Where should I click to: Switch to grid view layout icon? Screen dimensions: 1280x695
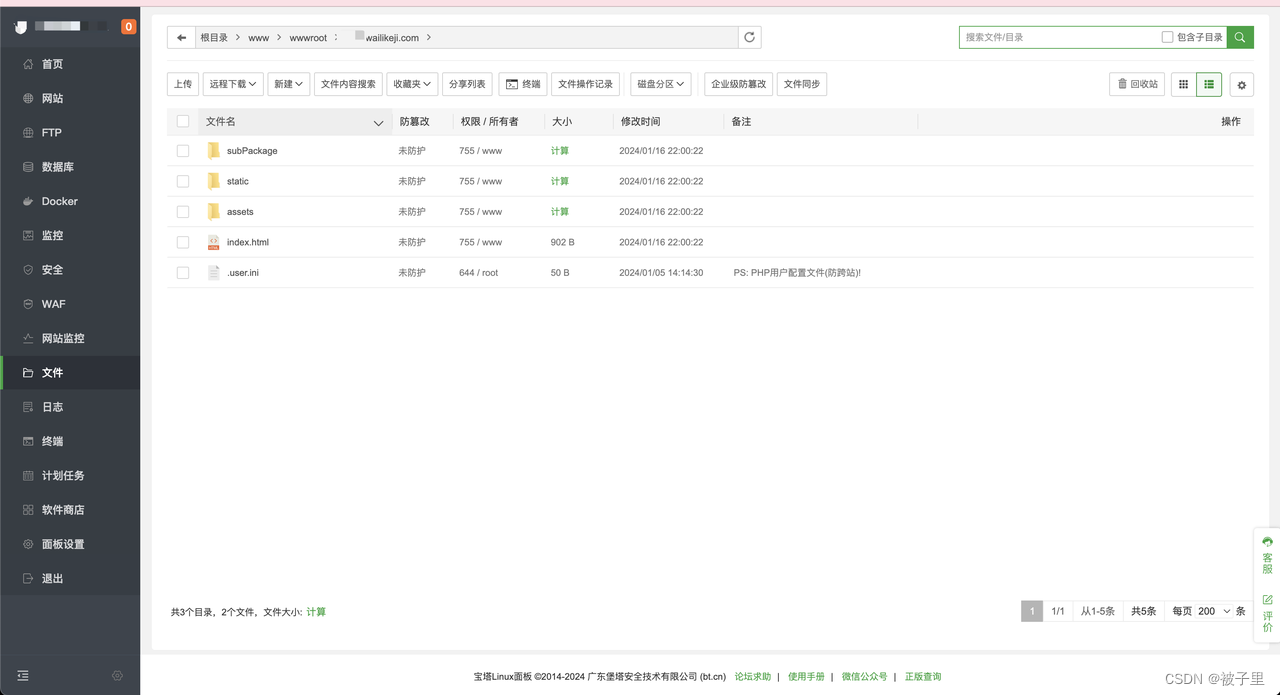coord(1183,84)
